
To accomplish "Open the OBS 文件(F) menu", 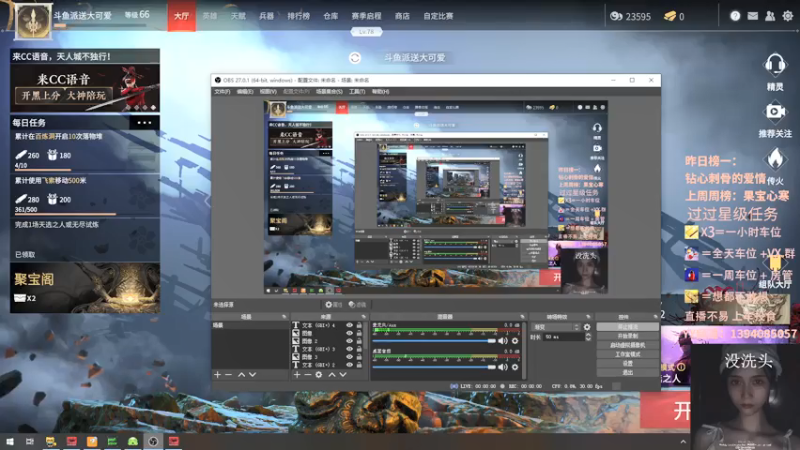I will [x=222, y=92].
